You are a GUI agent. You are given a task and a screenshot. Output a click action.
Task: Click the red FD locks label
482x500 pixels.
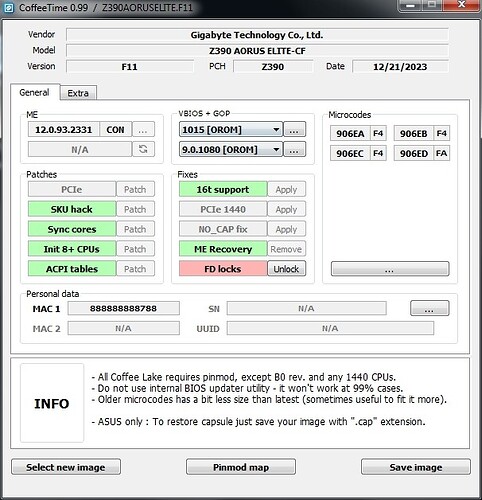click(x=223, y=269)
